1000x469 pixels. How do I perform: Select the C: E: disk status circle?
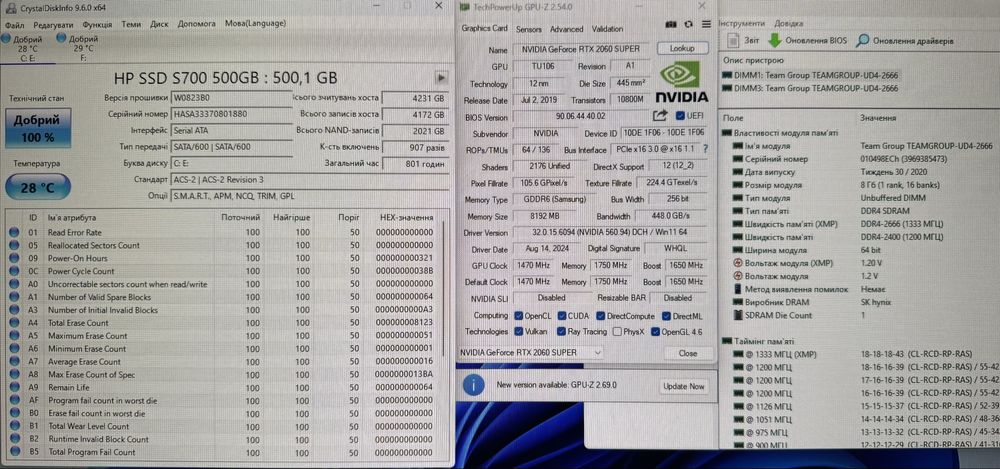[5, 39]
